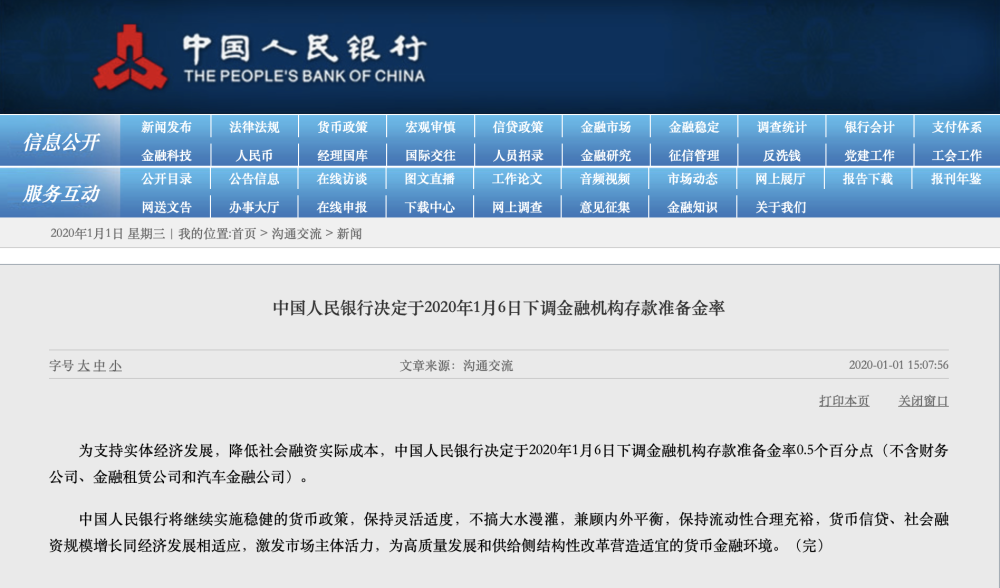The height and width of the screenshot is (588, 1000).
Task: Open 法律法规 menu item
Action: click(254, 128)
